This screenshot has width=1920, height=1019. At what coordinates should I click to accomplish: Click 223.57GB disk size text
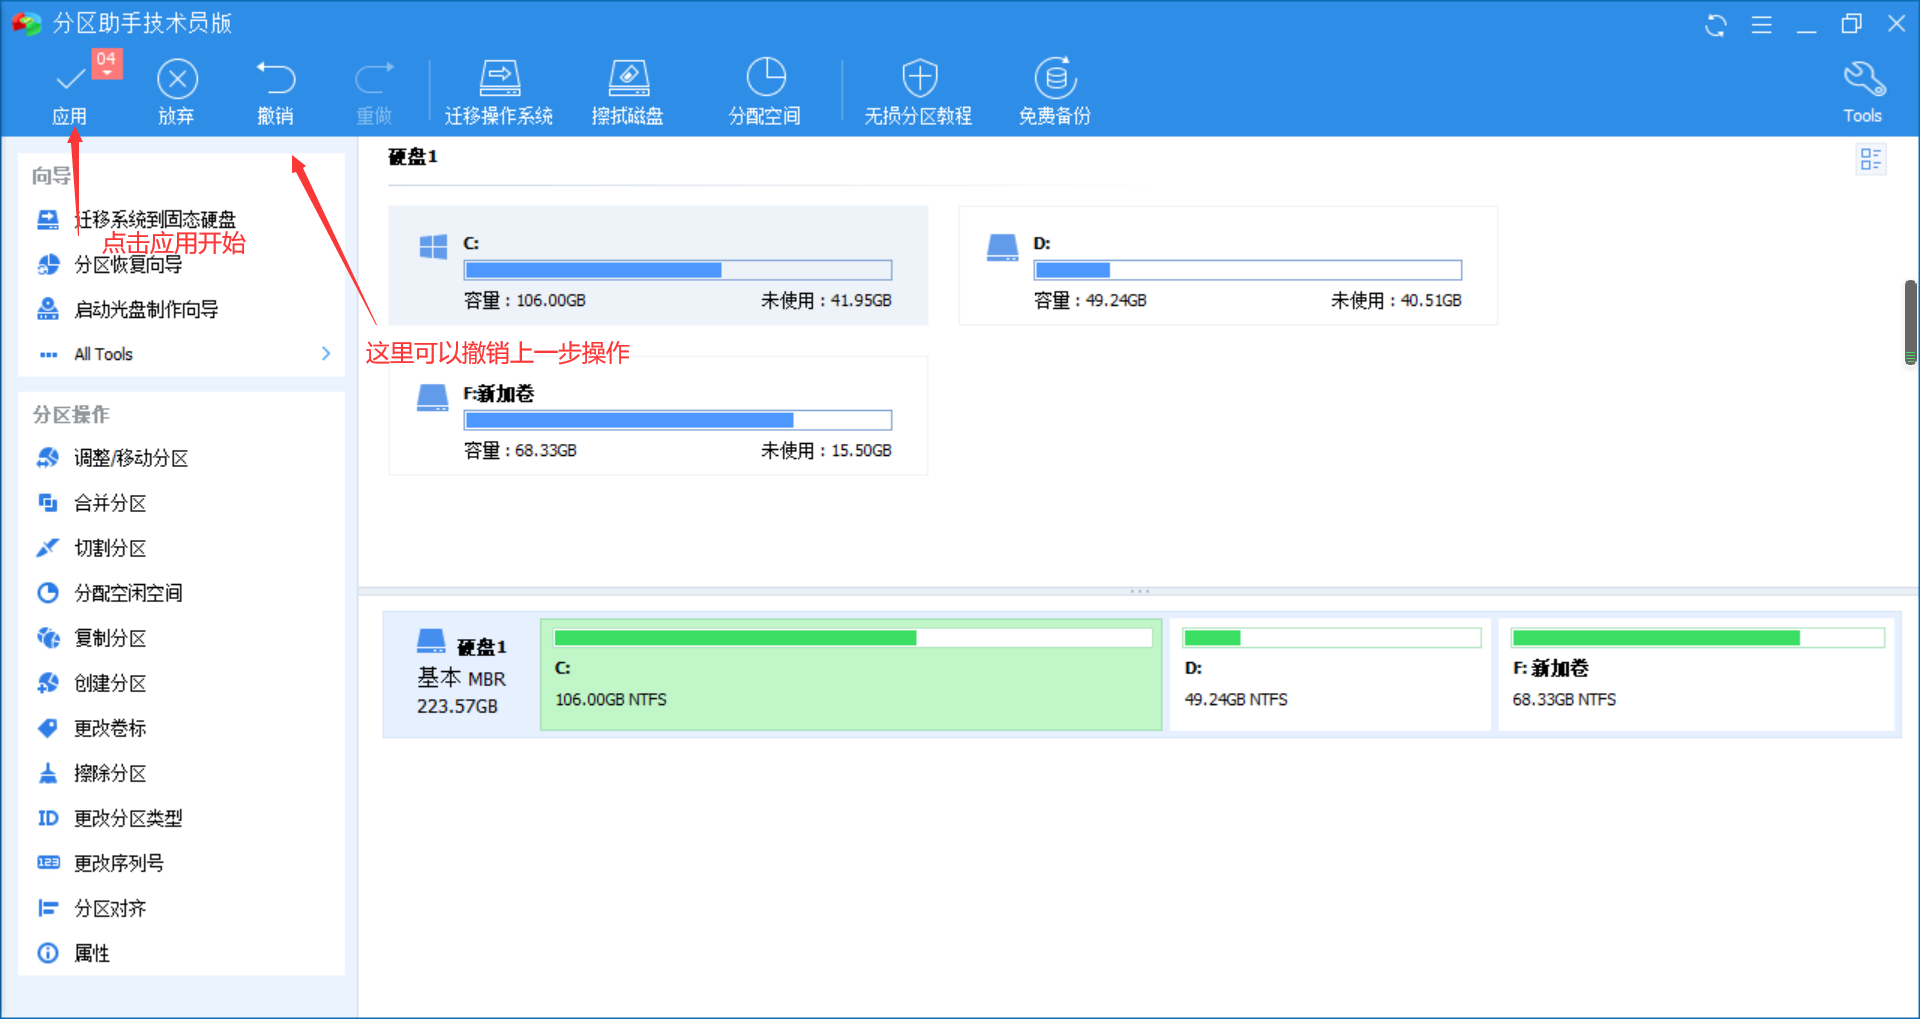pyautogui.click(x=457, y=706)
